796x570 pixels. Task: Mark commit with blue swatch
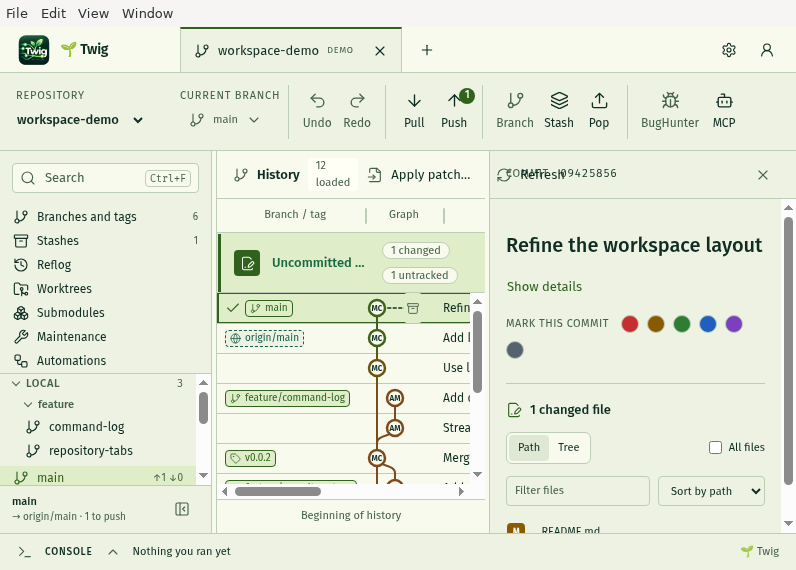tap(708, 324)
